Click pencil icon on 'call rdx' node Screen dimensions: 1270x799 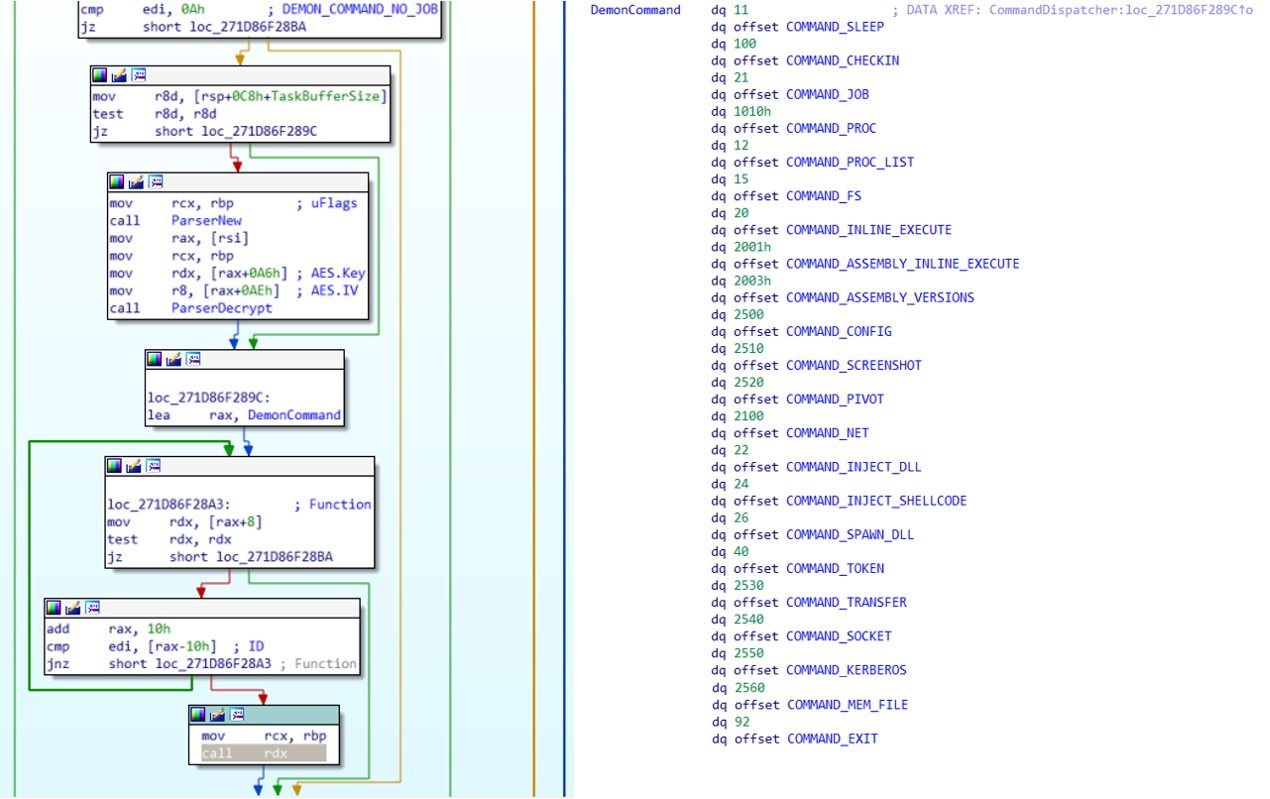[x=219, y=714]
